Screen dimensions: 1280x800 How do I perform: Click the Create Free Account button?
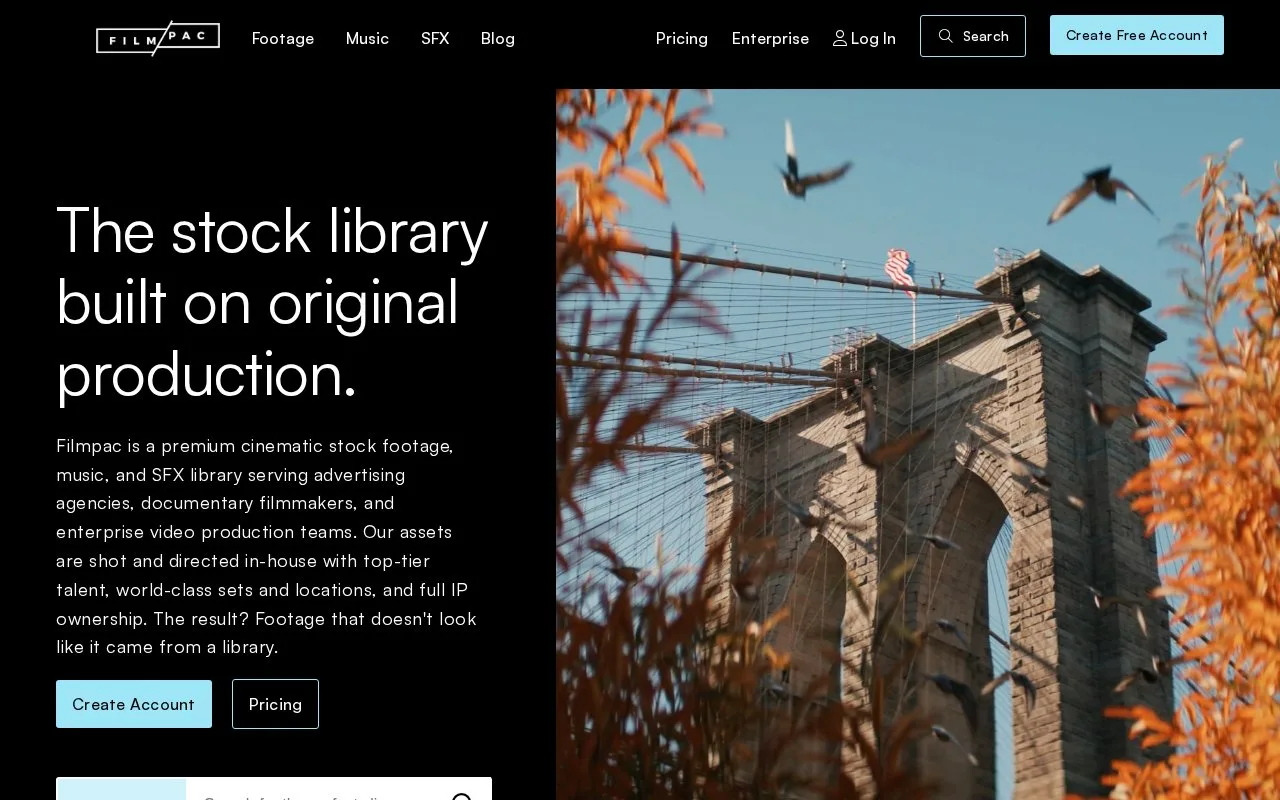click(x=1137, y=35)
